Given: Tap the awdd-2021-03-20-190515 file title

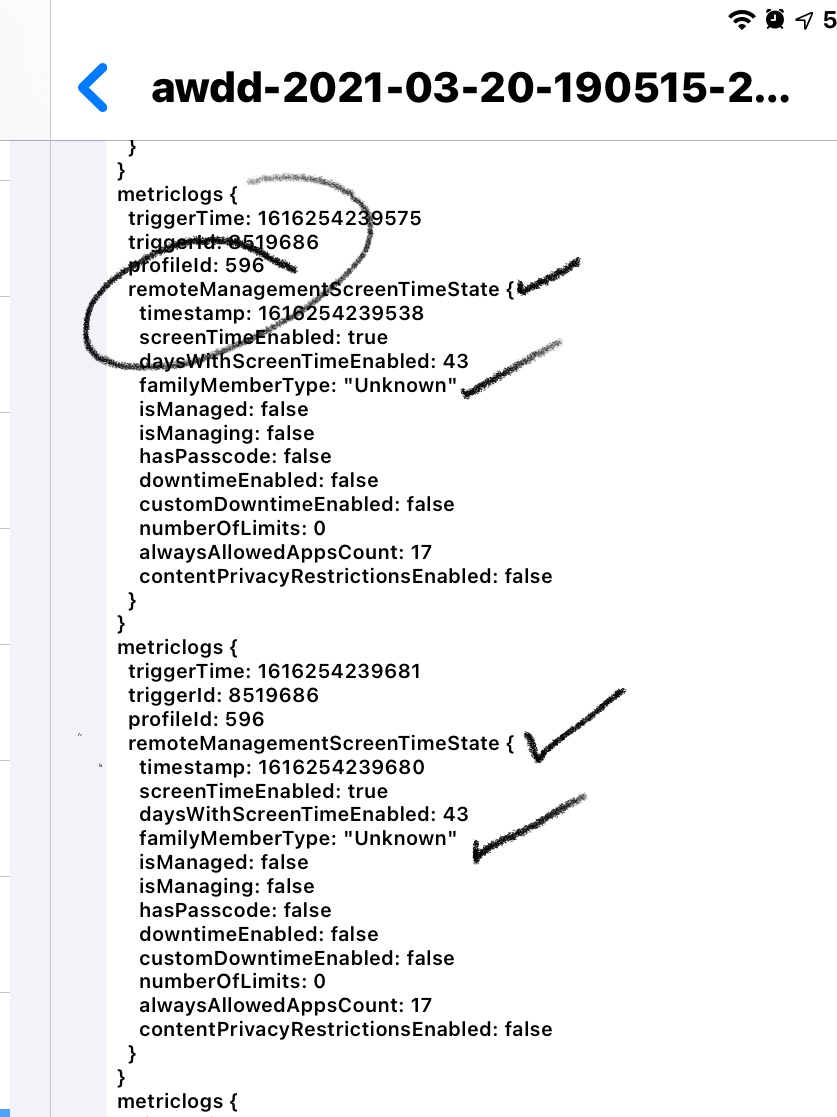Looking at the screenshot, I should (x=470, y=88).
